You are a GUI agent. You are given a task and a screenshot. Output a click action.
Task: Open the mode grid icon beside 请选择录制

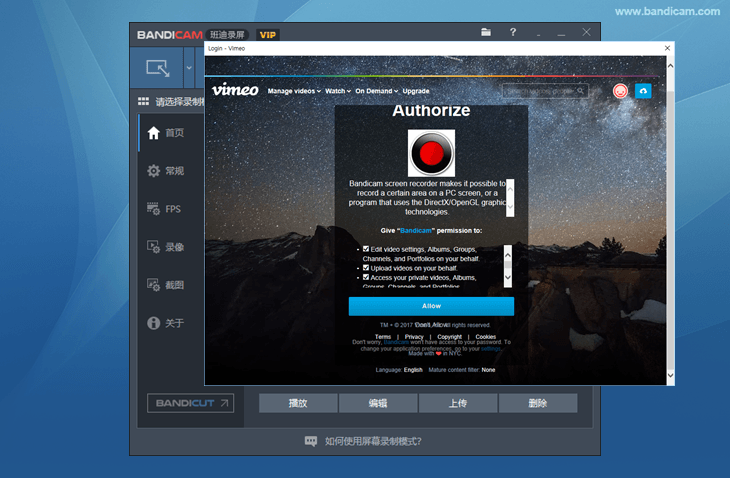tap(143, 101)
